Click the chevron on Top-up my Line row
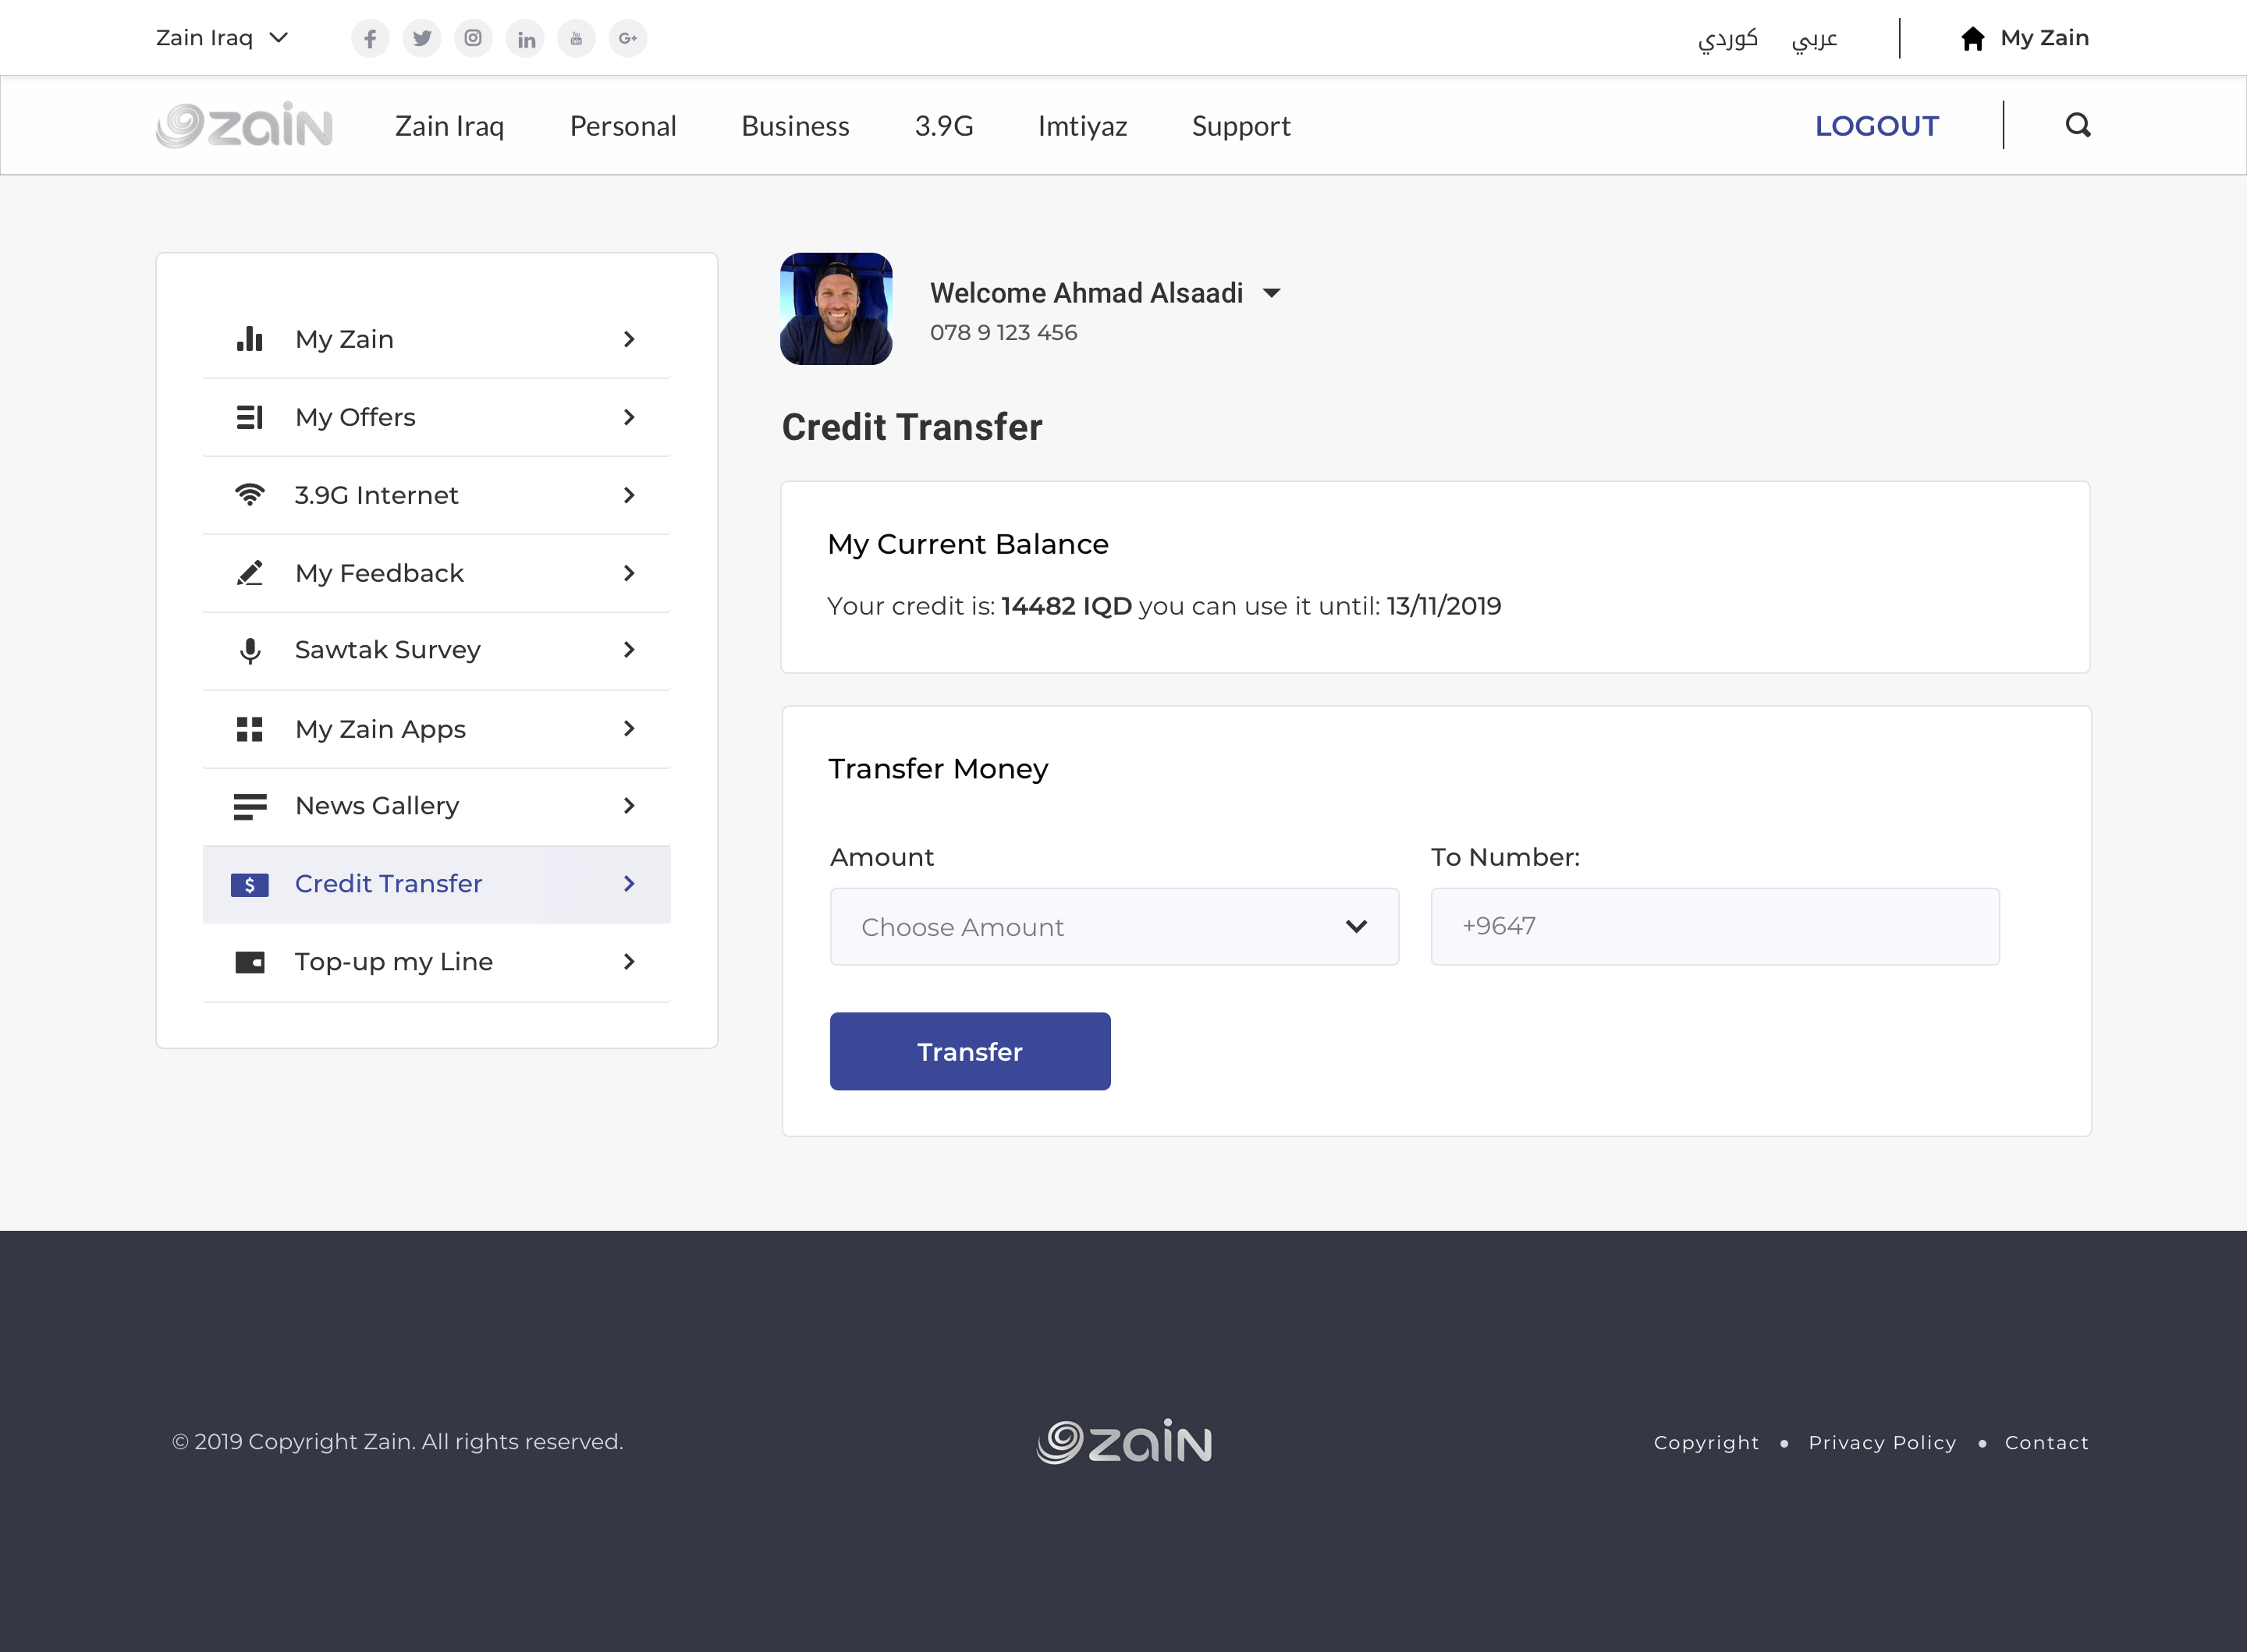 [x=629, y=962]
